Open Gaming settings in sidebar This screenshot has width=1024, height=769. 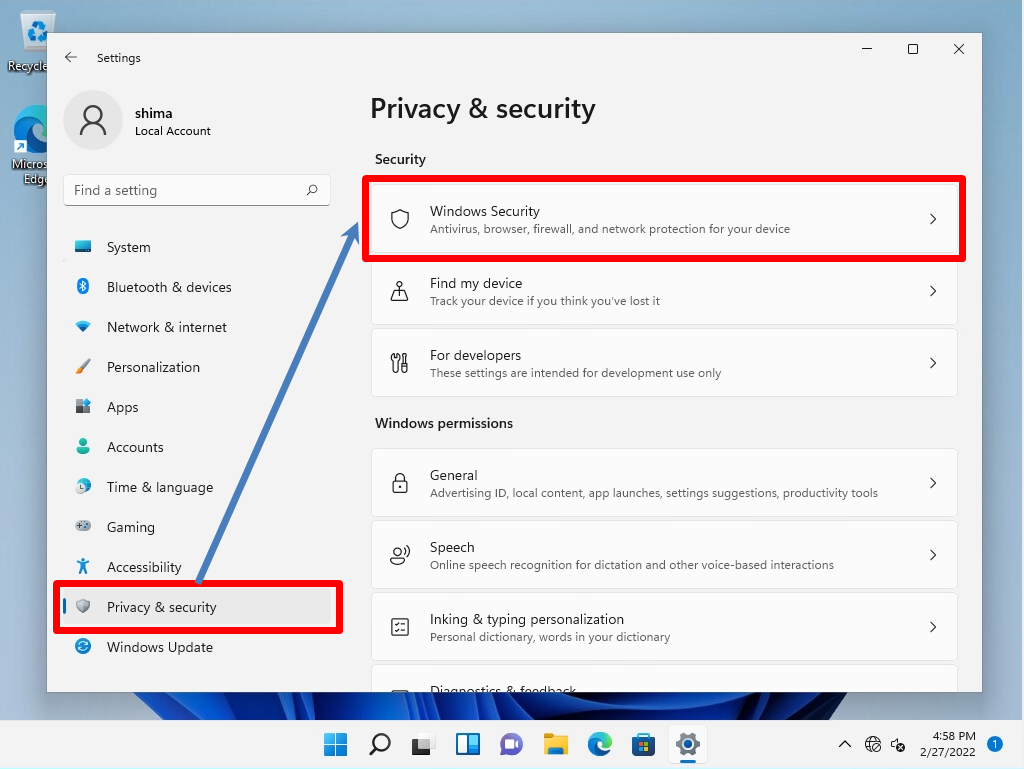197,527
